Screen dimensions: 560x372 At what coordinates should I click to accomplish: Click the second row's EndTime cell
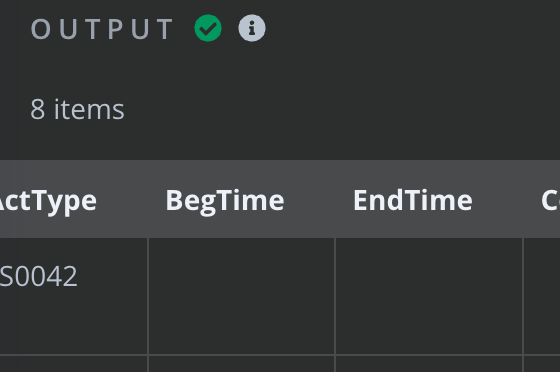[429, 364]
